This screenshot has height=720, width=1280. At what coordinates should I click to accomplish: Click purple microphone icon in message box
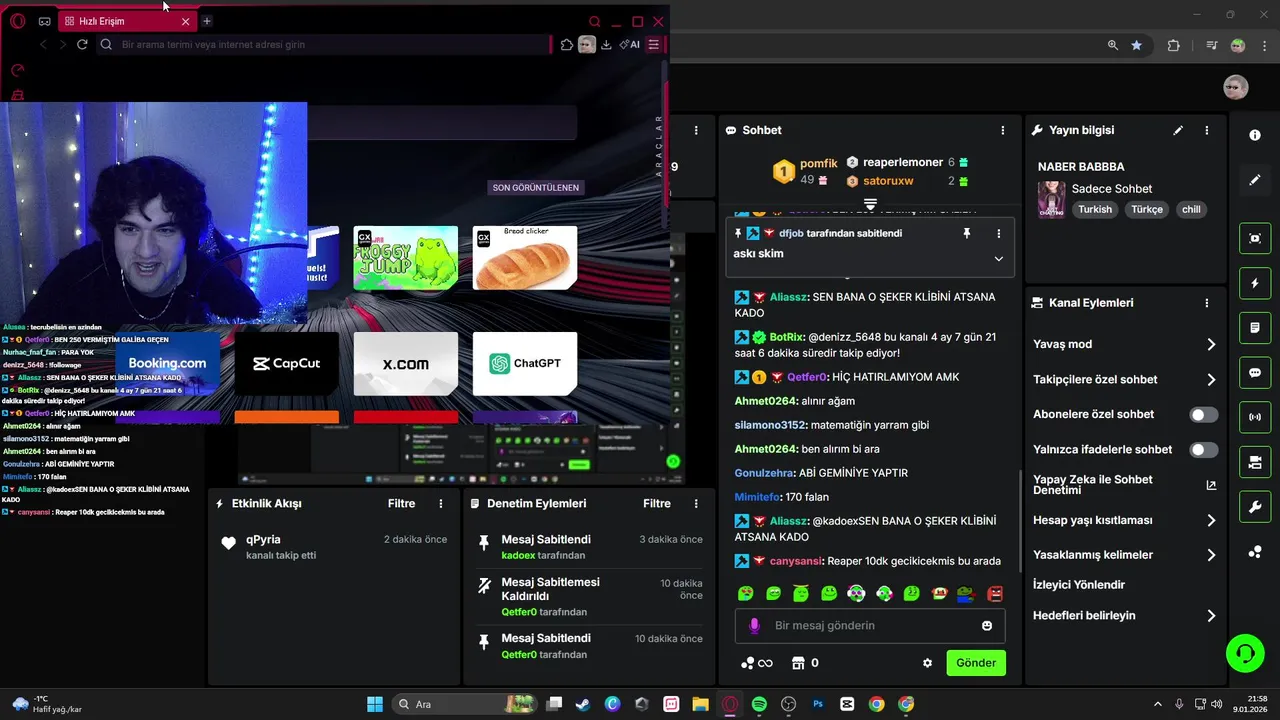[754, 626]
